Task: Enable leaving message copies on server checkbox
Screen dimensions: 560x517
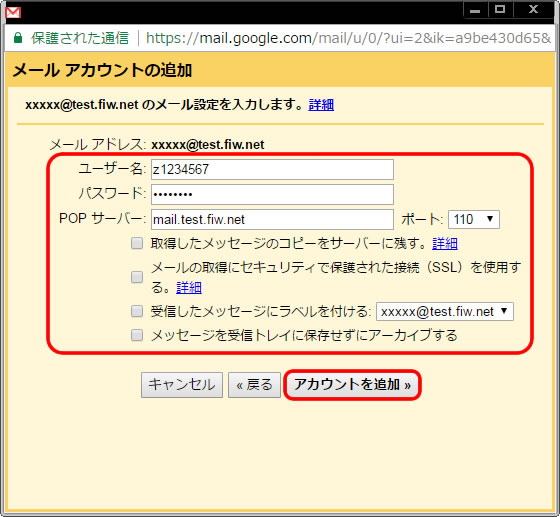Action: 137,244
